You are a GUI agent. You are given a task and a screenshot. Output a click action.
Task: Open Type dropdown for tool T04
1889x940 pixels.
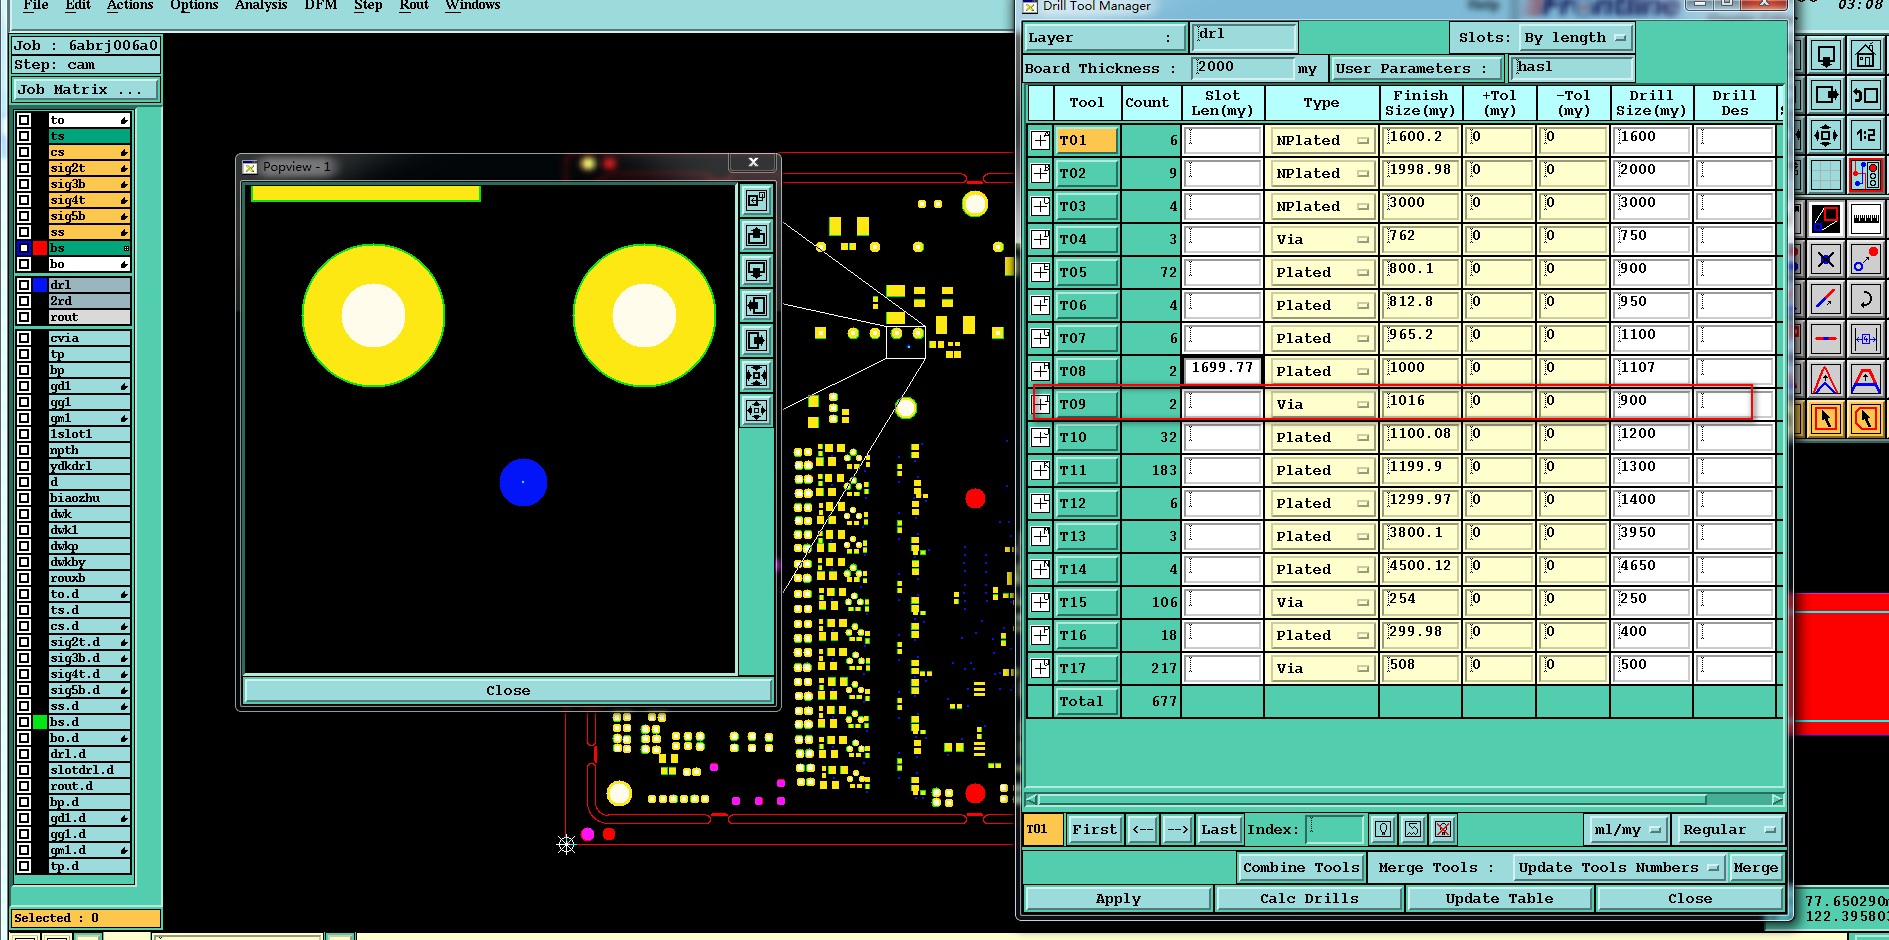pos(1322,239)
